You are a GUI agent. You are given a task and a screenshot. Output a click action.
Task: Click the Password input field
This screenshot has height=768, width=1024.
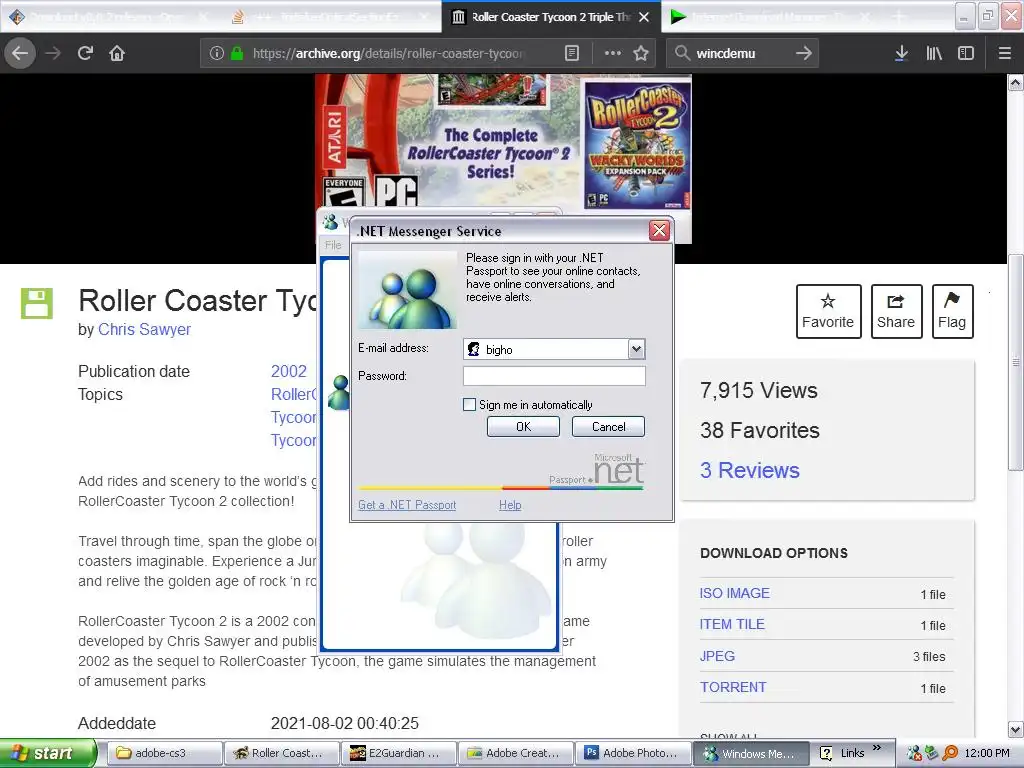(x=554, y=376)
